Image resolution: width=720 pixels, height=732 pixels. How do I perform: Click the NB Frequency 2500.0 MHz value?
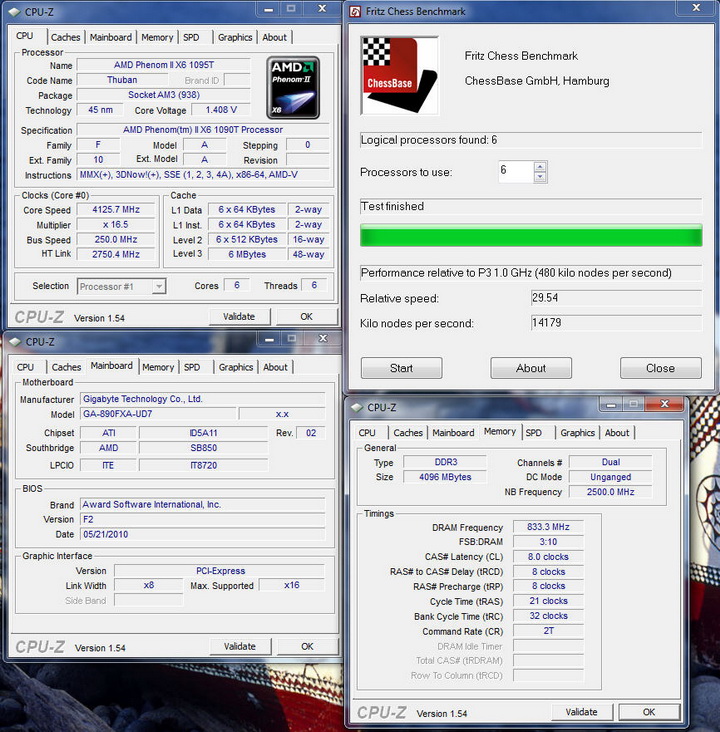pyautogui.click(x=610, y=492)
